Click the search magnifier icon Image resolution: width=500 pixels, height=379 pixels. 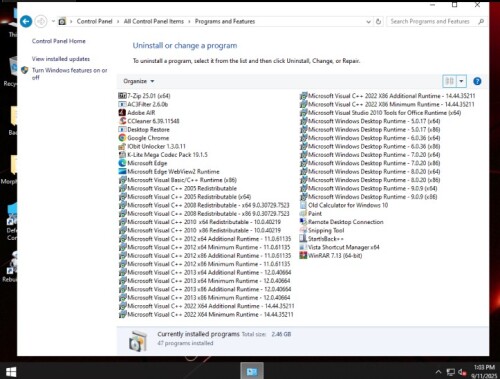coord(481,22)
